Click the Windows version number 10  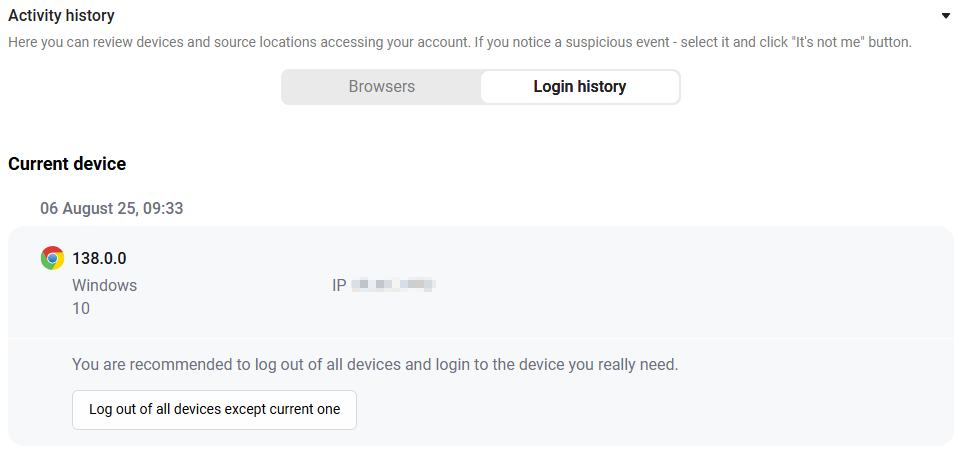coord(81,309)
